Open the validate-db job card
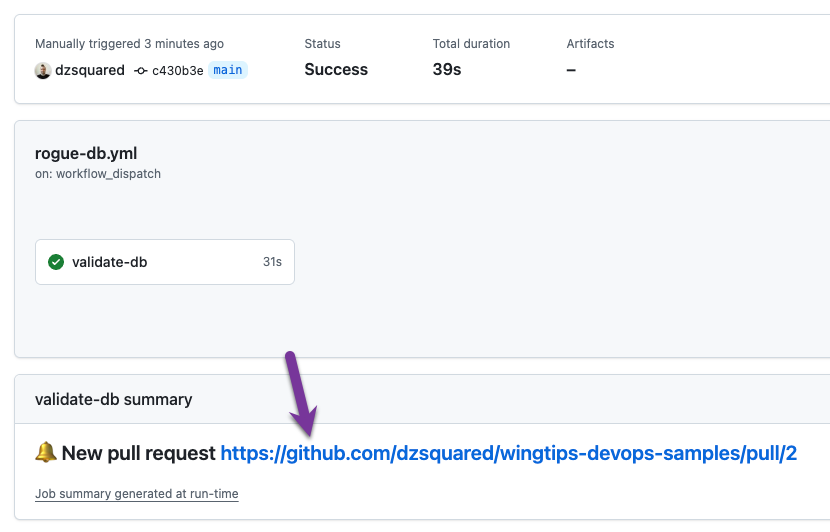830x532 pixels. (165, 262)
